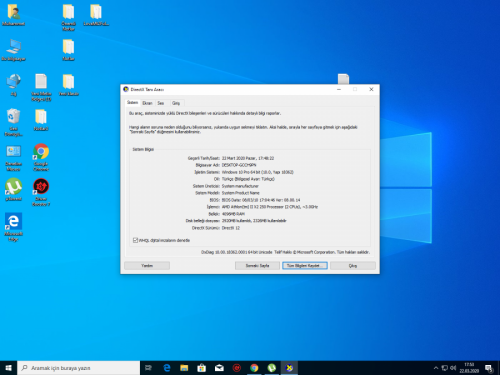
Task: Select the Driver Booster 7 icon
Action: pos(41,192)
